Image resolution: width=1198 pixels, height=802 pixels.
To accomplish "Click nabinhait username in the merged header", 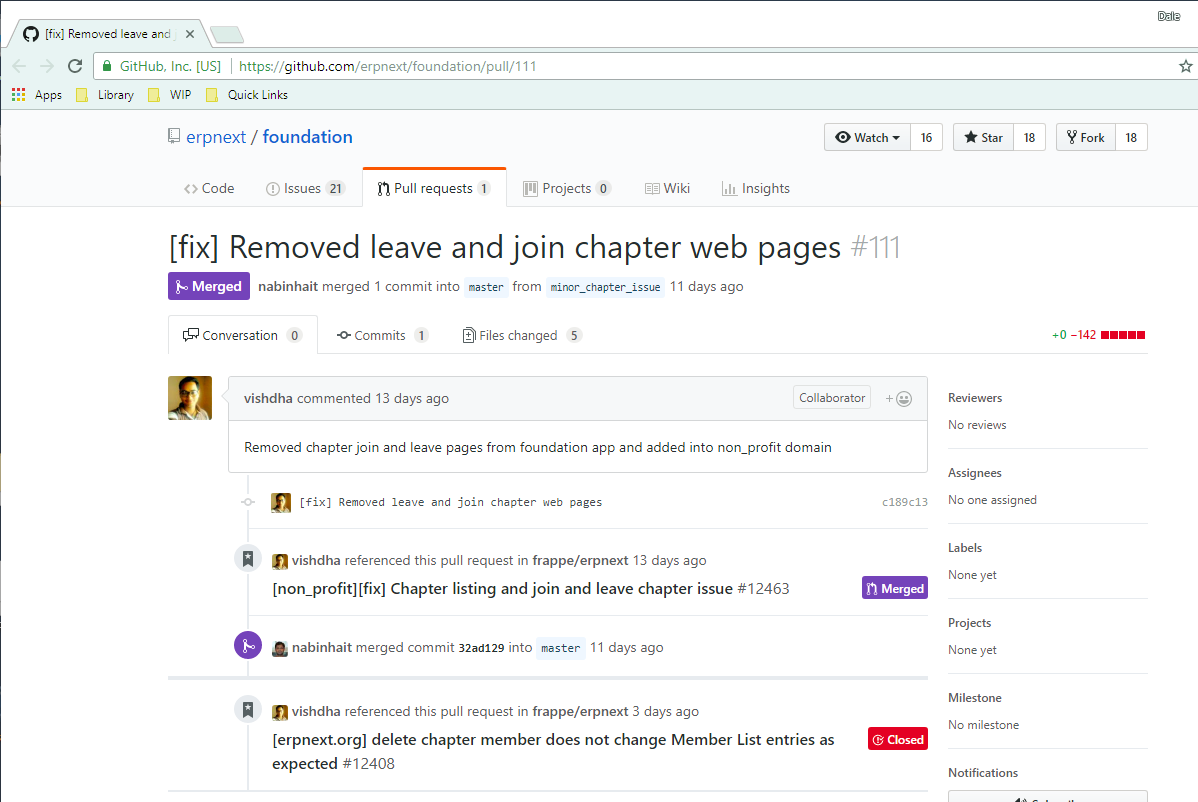I will coord(288,286).
